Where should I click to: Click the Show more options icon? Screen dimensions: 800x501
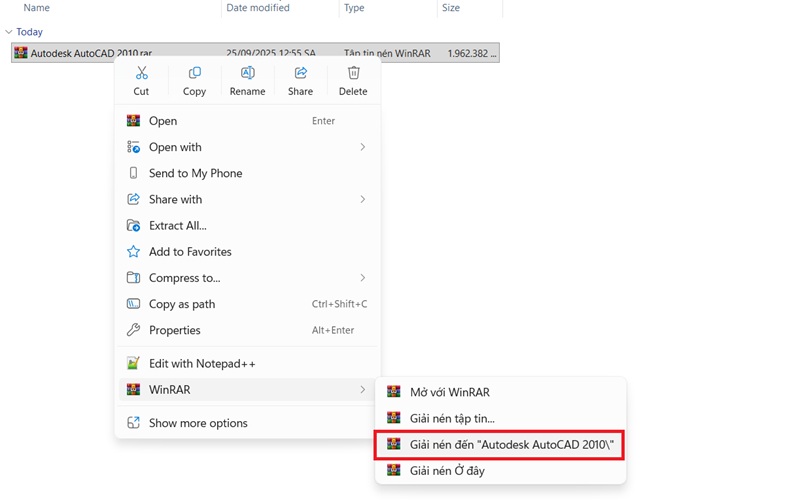click(133, 423)
